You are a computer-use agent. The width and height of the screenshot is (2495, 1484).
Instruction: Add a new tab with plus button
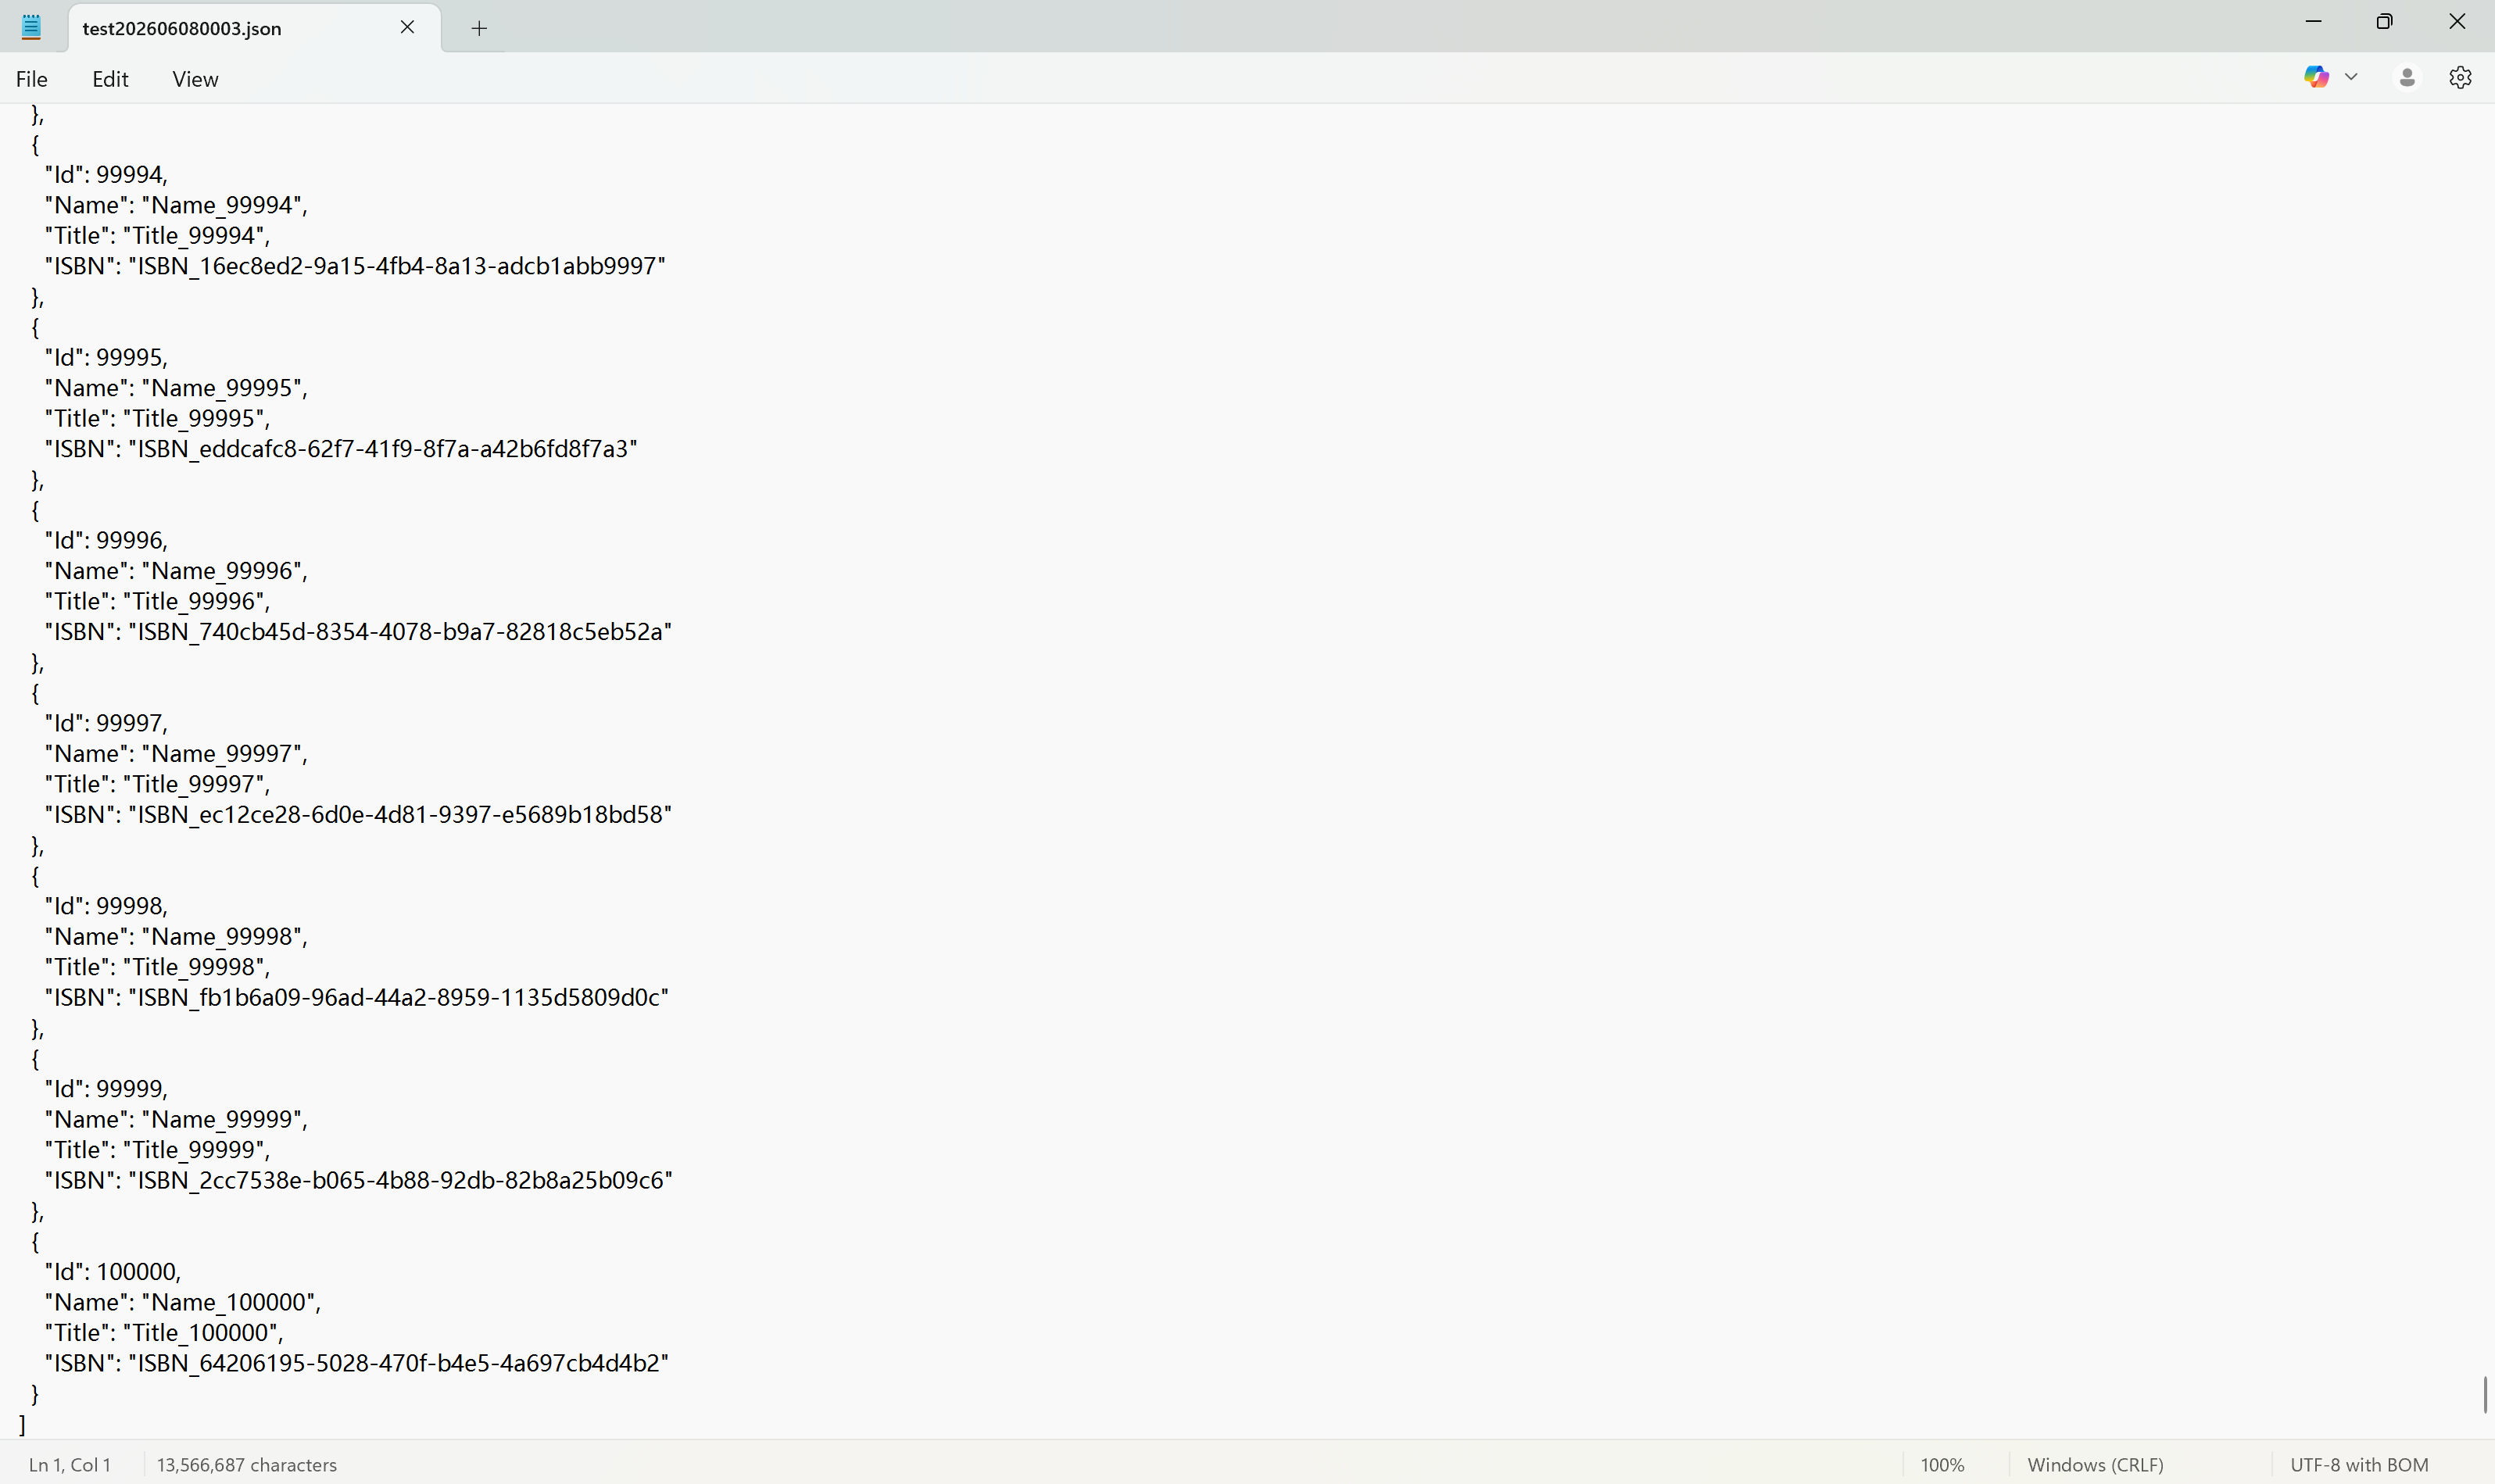[479, 28]
